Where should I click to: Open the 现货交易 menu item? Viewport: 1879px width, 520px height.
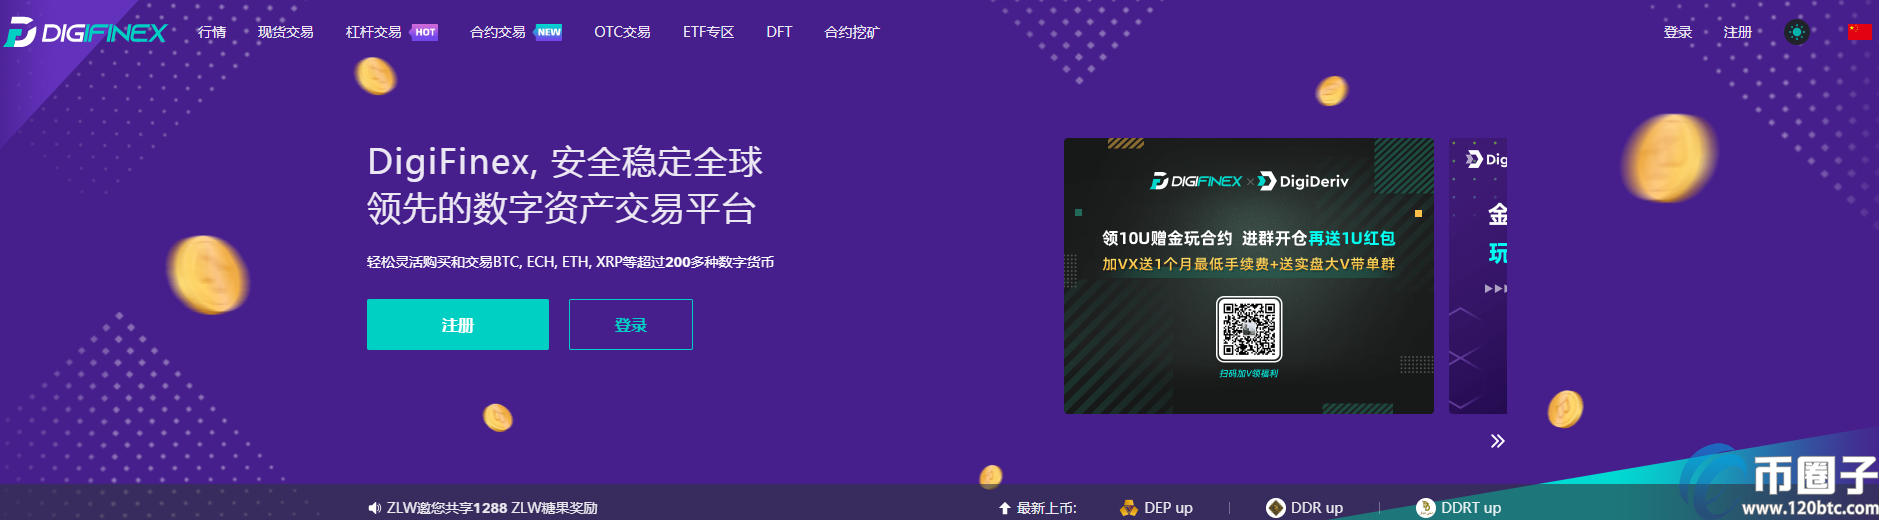(285, 32)
